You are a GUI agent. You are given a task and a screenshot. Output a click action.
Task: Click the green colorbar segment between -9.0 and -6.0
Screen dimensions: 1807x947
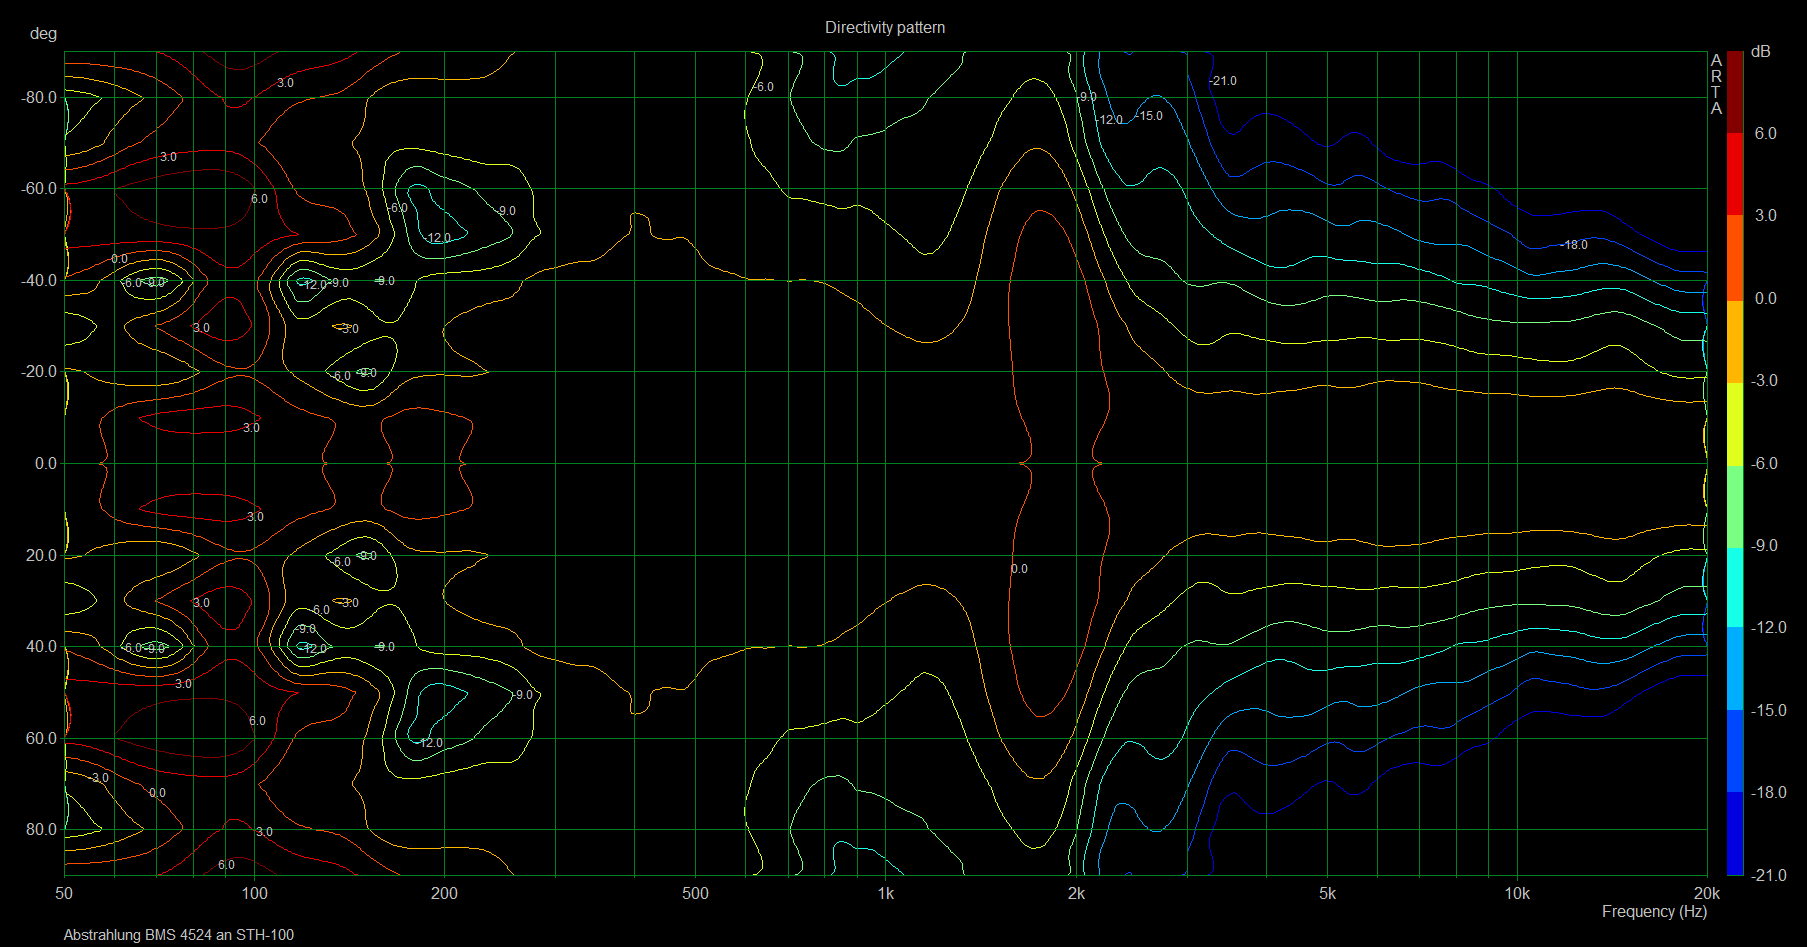tap(1734, 505)
